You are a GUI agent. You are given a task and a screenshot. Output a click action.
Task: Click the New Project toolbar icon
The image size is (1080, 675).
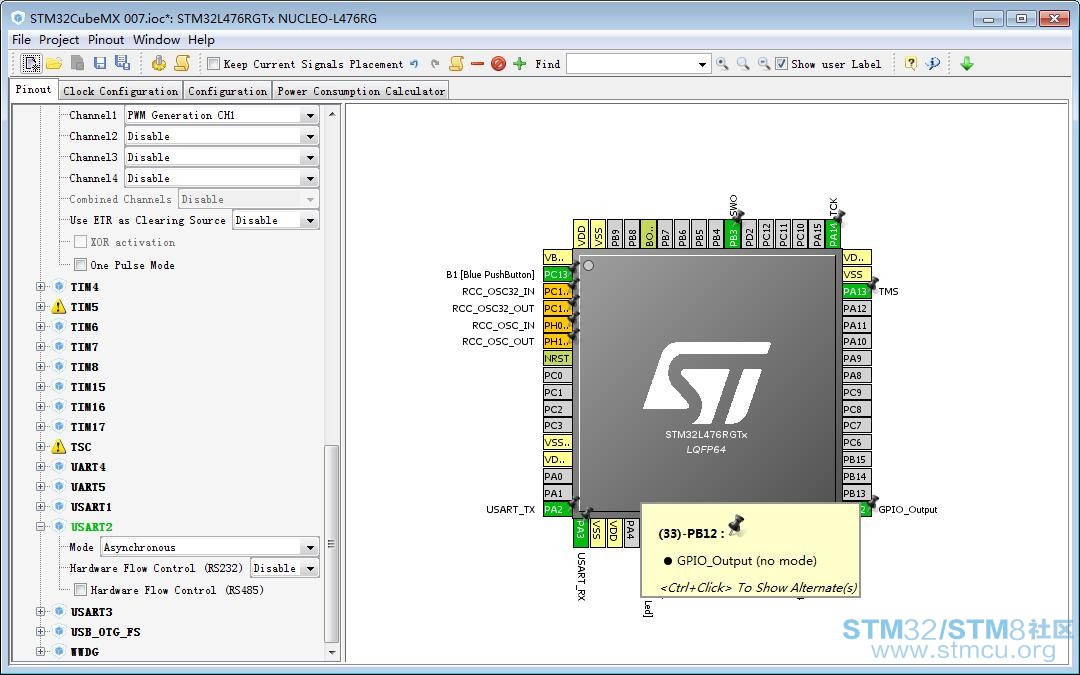click(x=31, y=63)
